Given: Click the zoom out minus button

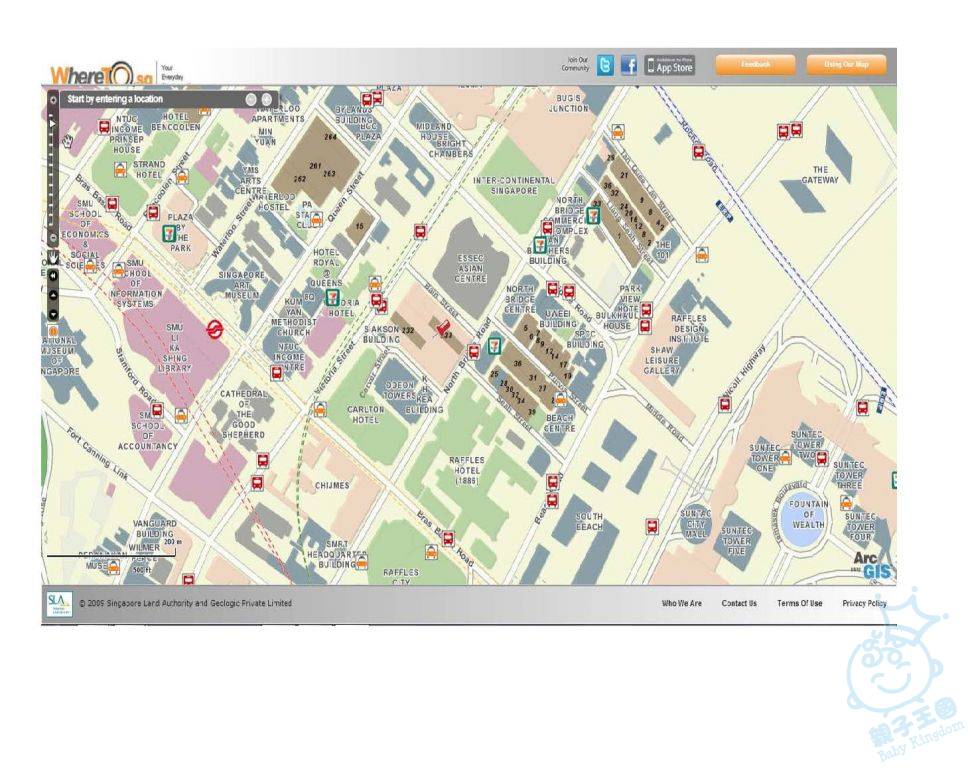Looking at the screenshot, I should 53,238.
